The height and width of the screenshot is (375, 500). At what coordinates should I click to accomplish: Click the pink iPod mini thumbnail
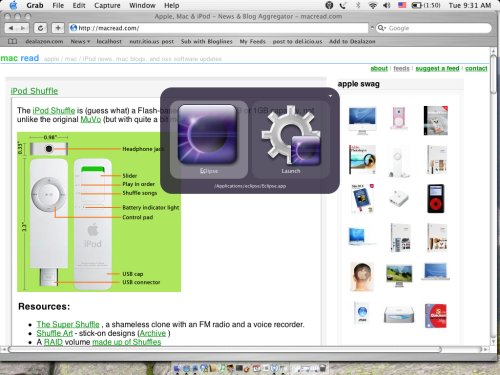click(399, 118)
